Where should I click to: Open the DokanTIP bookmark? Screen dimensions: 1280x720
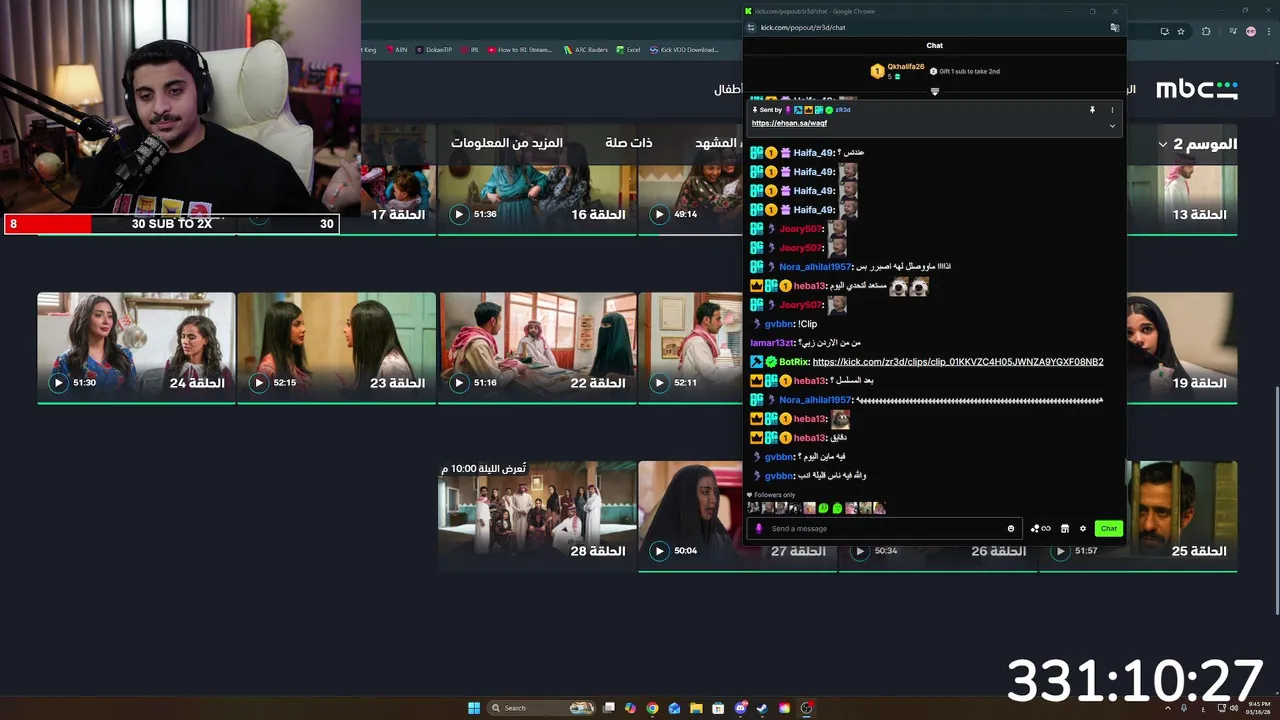pyautogui.click(x=434, y=49)
